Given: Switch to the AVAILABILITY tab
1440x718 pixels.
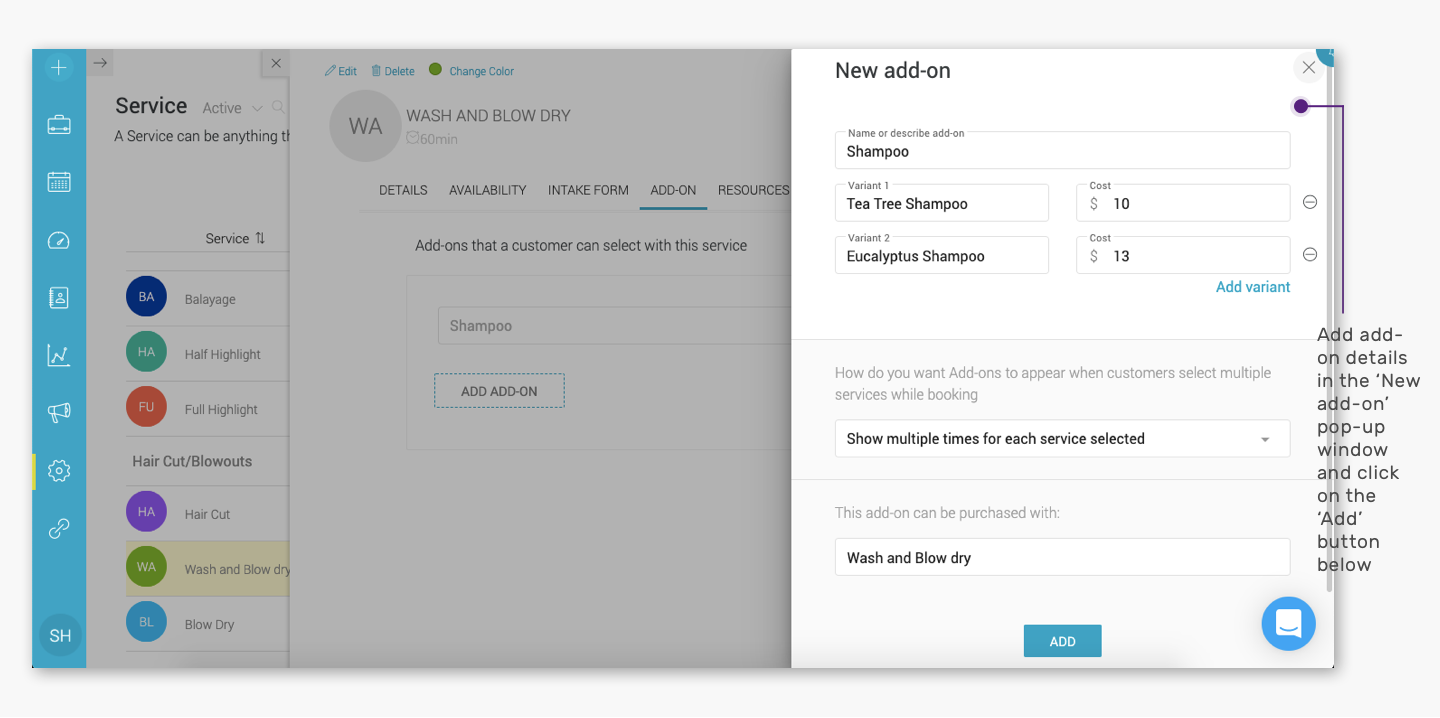Looking at the screenshot, I should pos(487,190).
